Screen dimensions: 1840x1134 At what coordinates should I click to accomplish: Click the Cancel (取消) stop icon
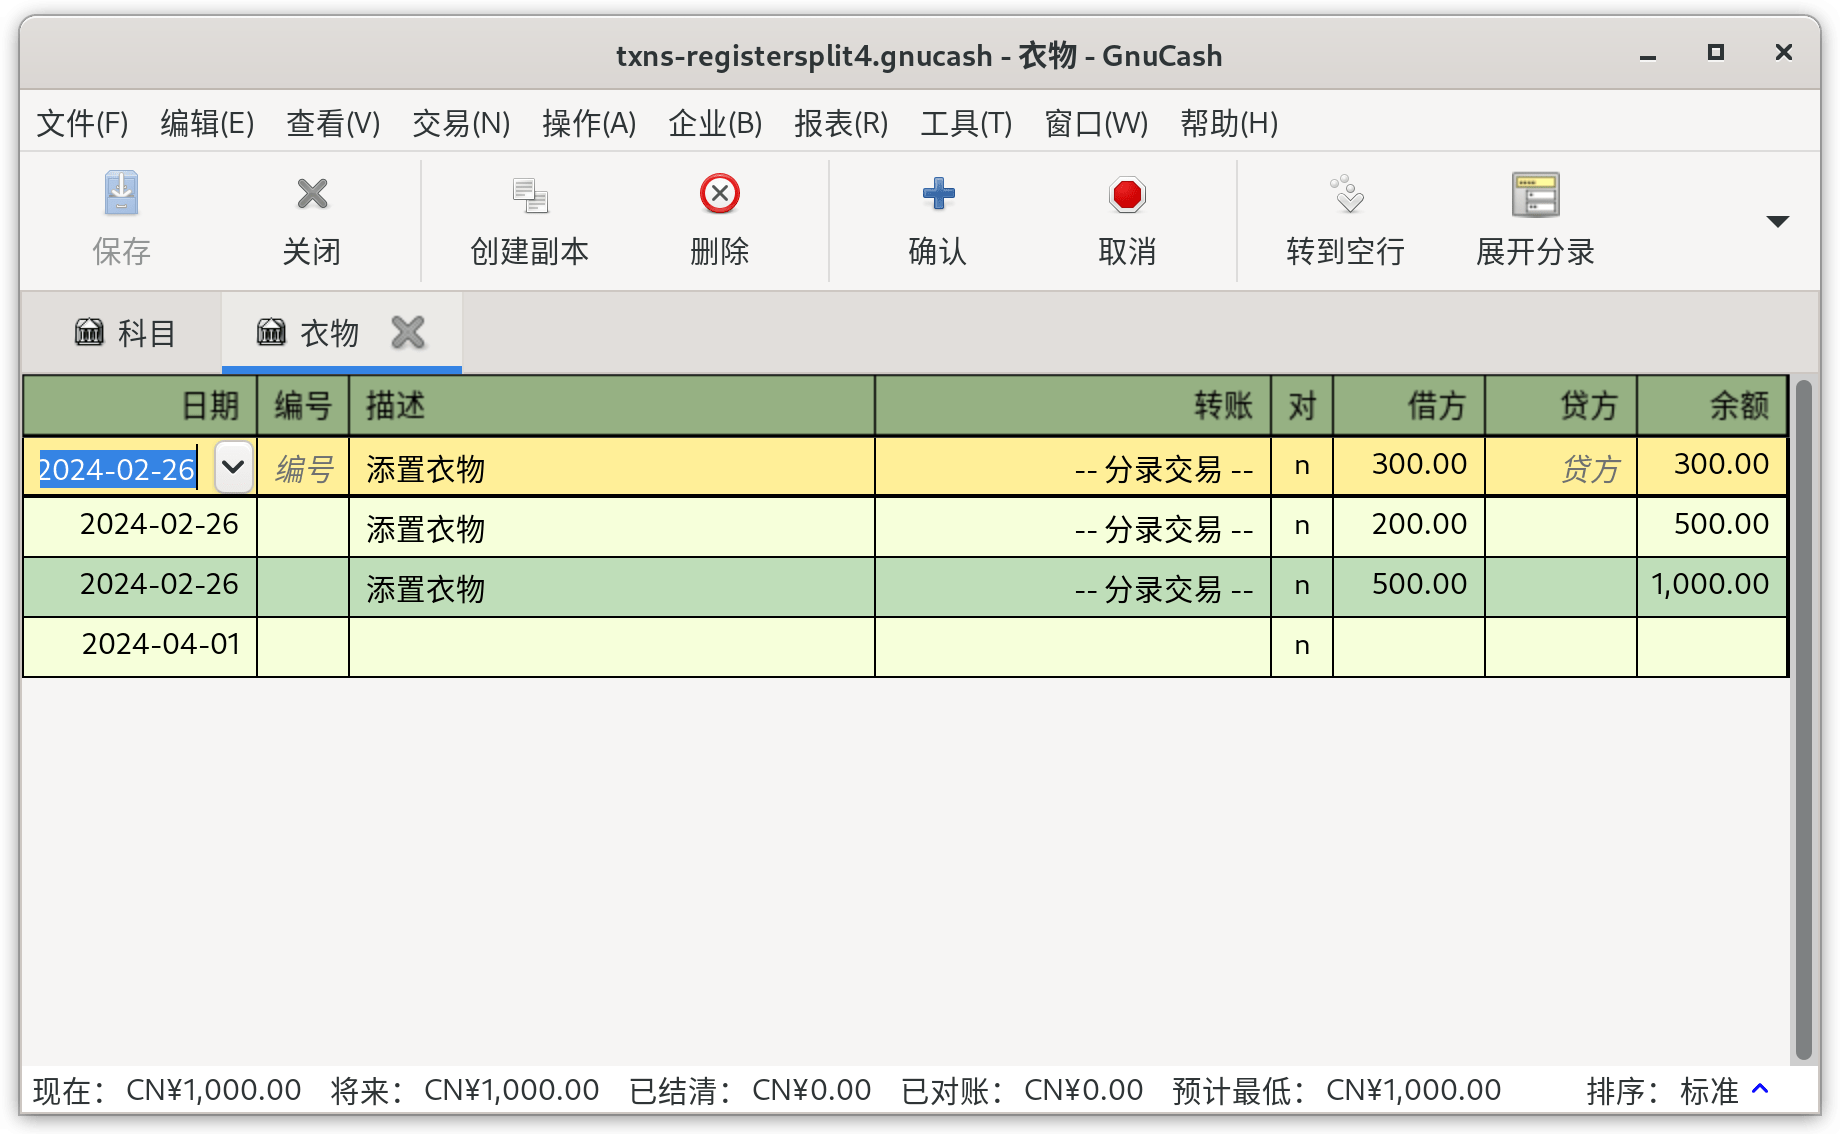(1127, 194)
